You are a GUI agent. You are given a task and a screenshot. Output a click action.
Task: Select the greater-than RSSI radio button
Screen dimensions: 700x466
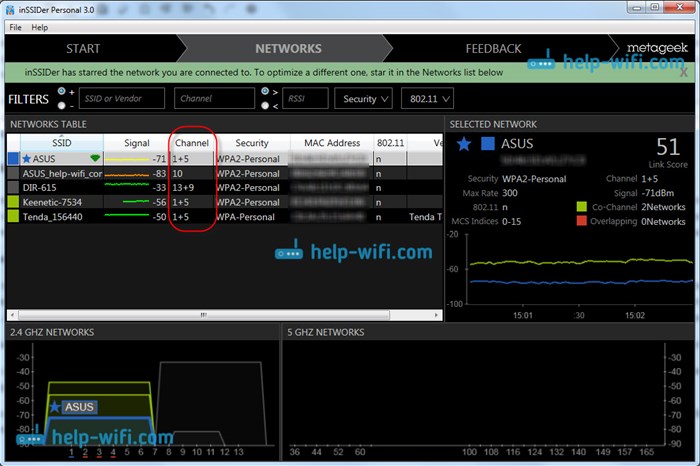pos(265,91)
